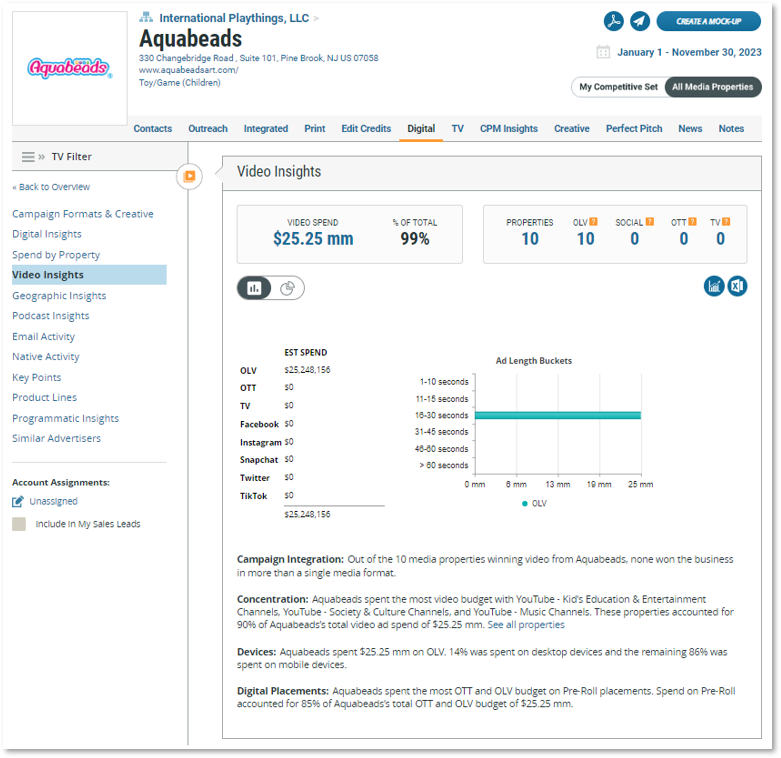
Task: Click the $25.25 mm video spend value
Action: tap(313, 239)
